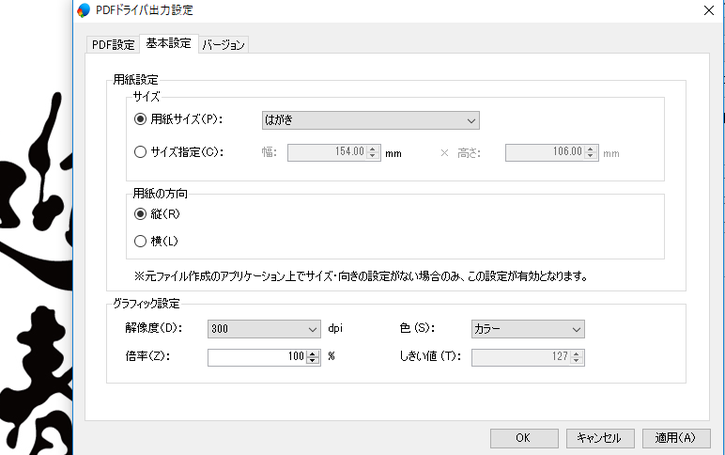
Task: Switch to the PDF設定 tab
Action: click(x=113, y=45)
